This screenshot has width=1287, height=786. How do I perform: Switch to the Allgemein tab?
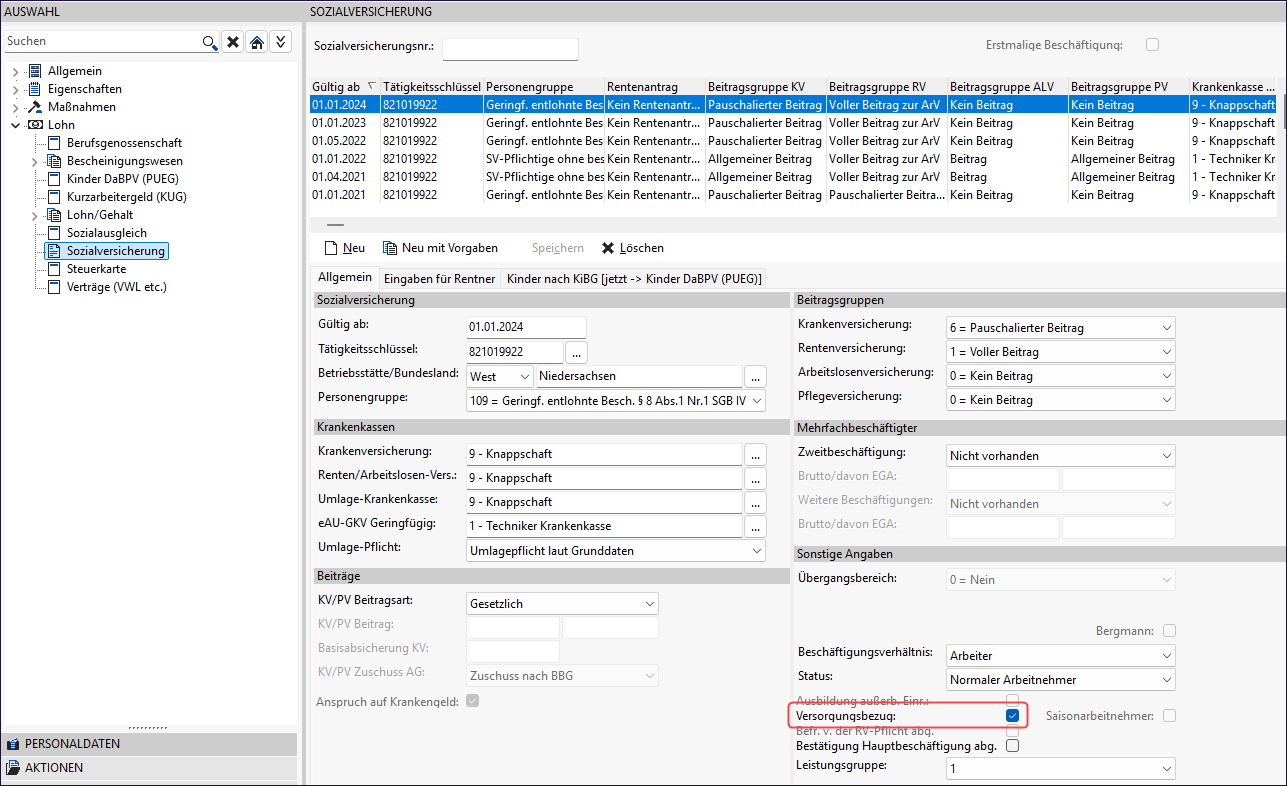[x=345, y=277]
